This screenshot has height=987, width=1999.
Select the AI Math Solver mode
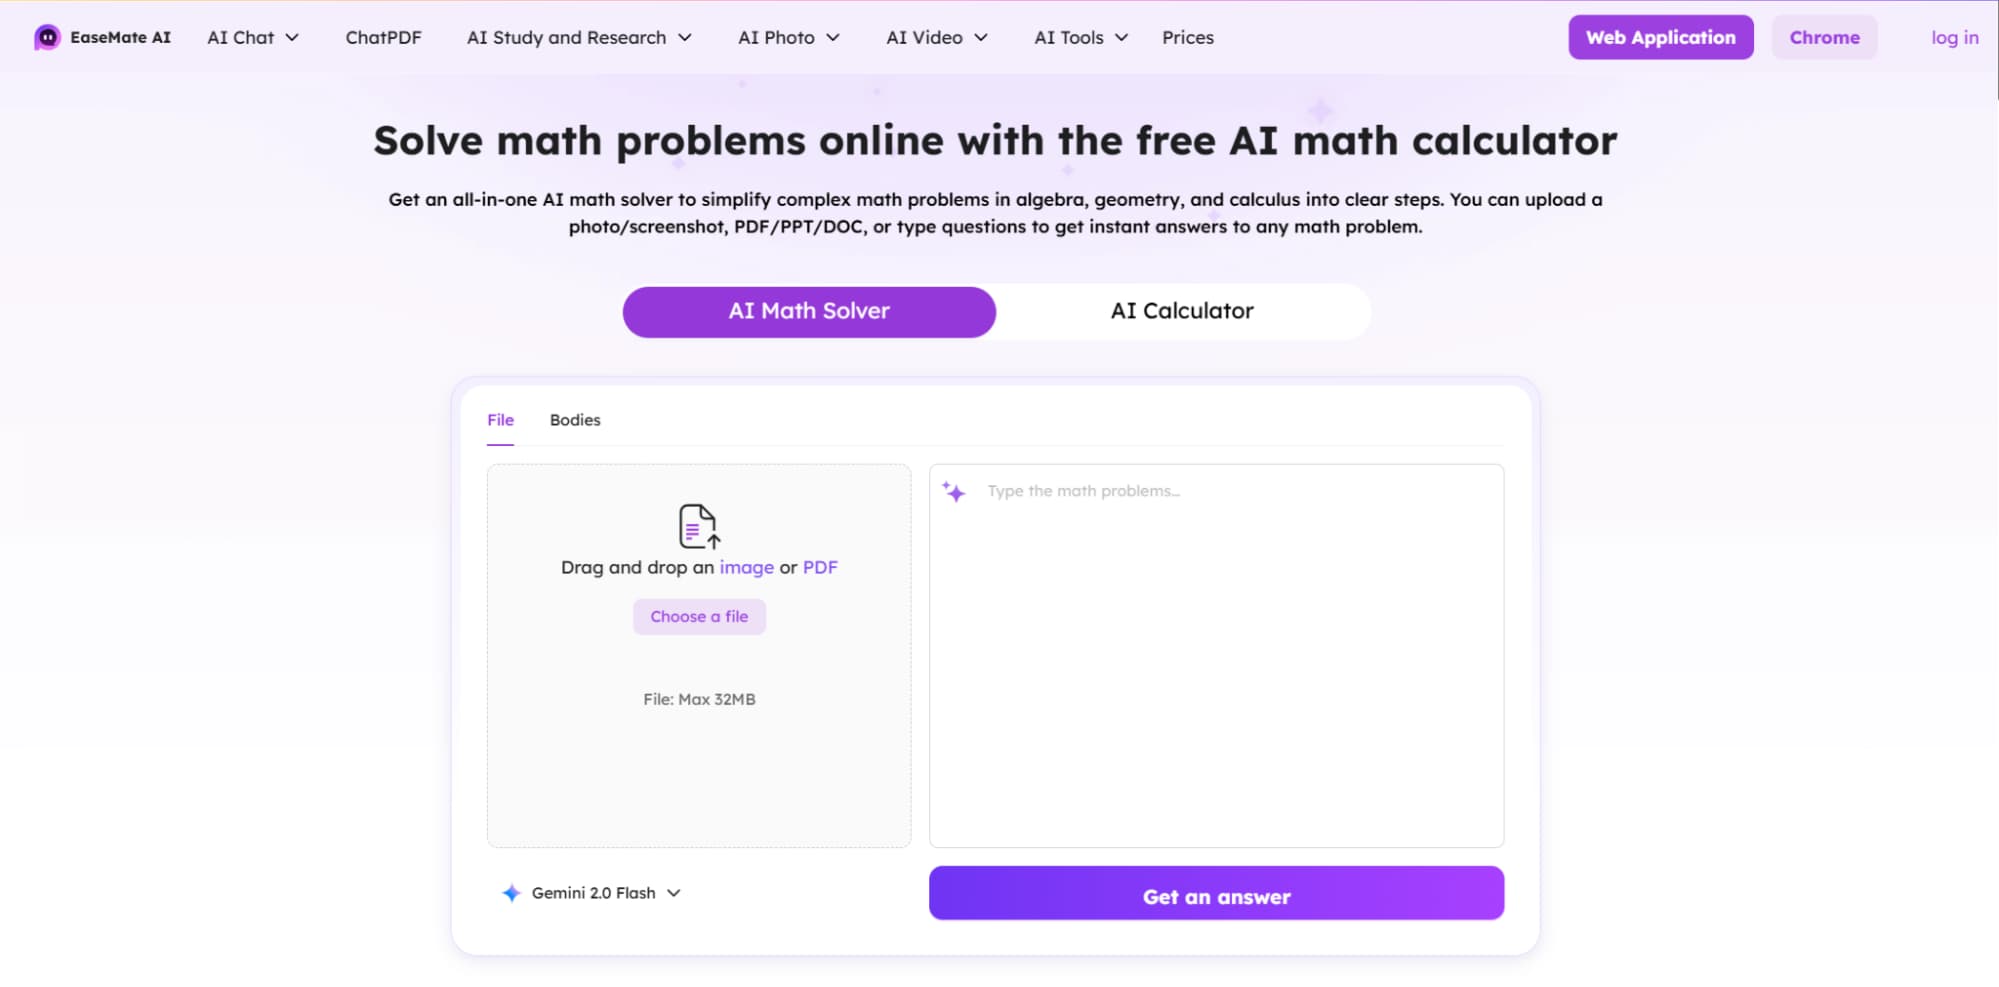[x=808, y=311]
